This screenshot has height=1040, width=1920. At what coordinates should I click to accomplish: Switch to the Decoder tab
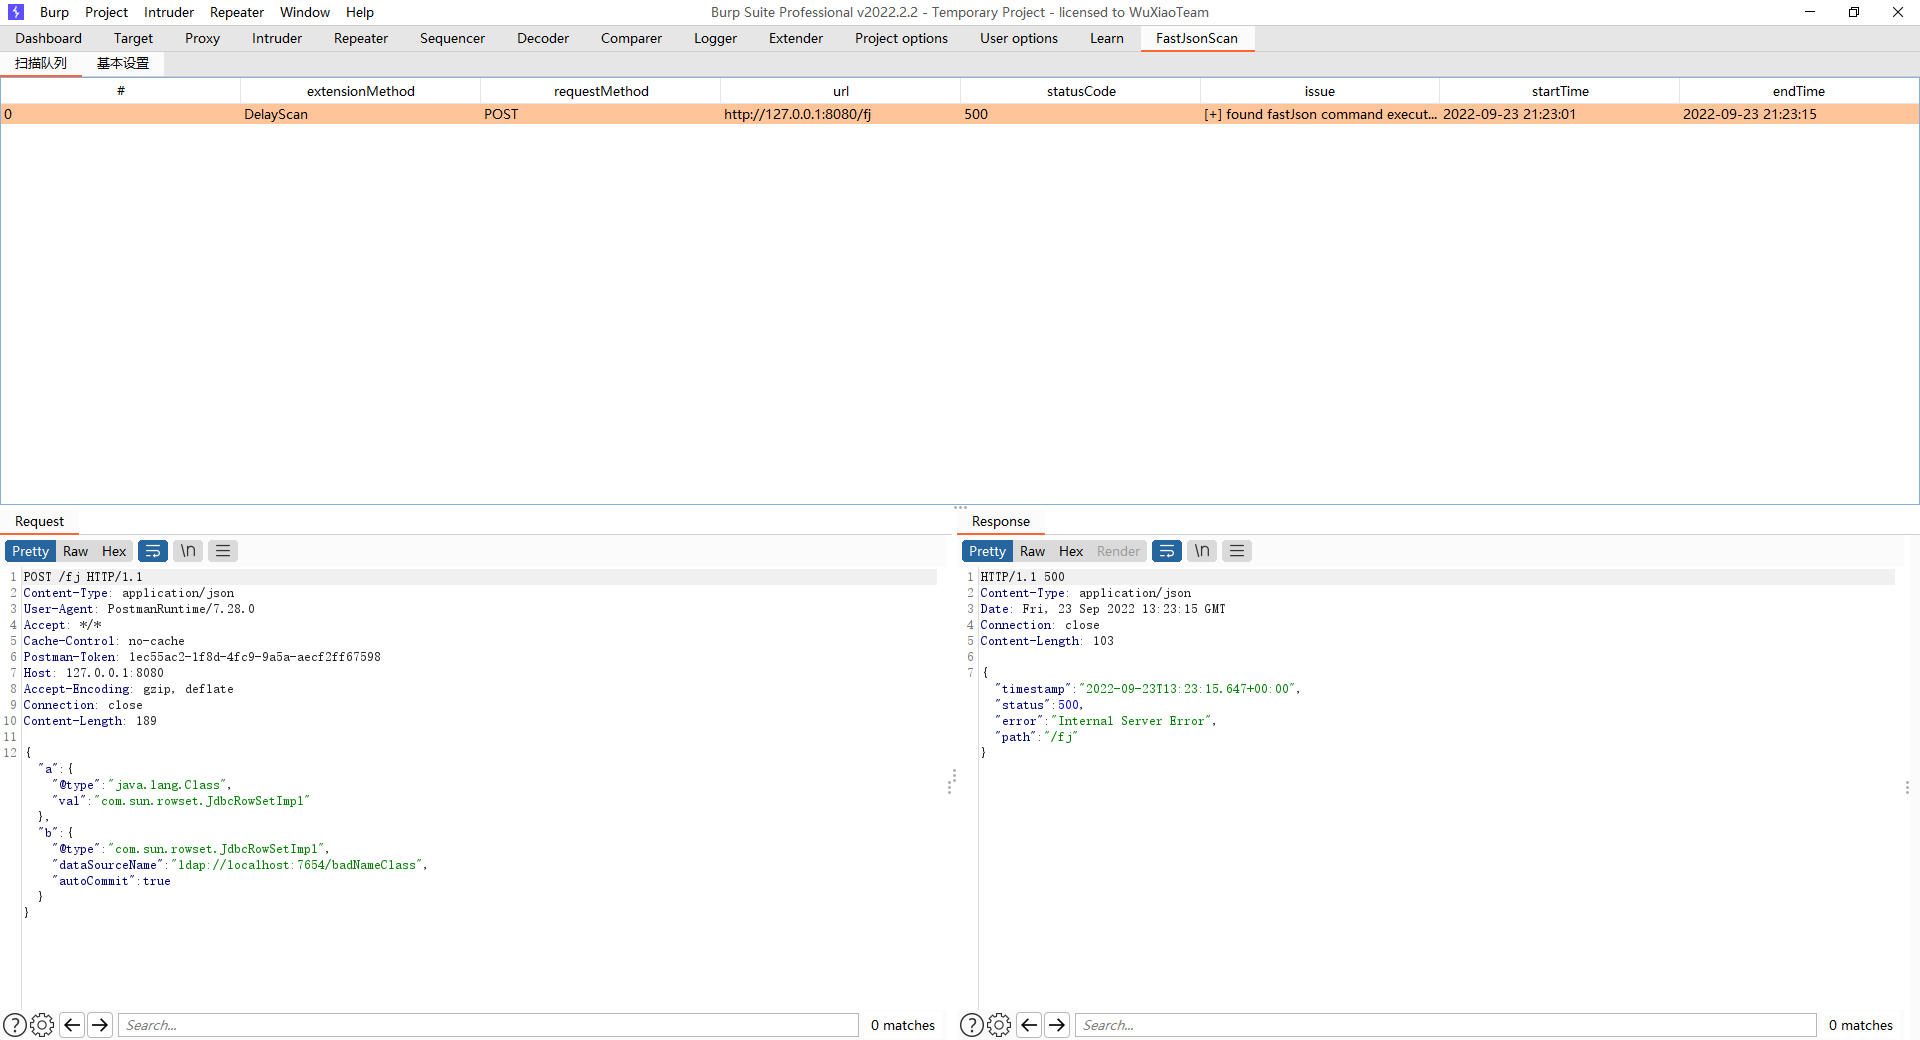tap(543, 38)
